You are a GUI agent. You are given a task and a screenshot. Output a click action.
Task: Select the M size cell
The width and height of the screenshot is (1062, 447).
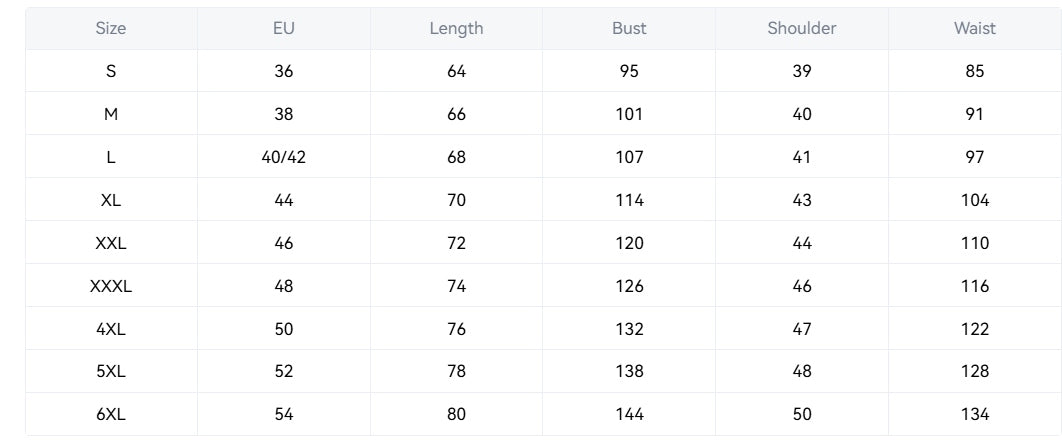(111, 114)
